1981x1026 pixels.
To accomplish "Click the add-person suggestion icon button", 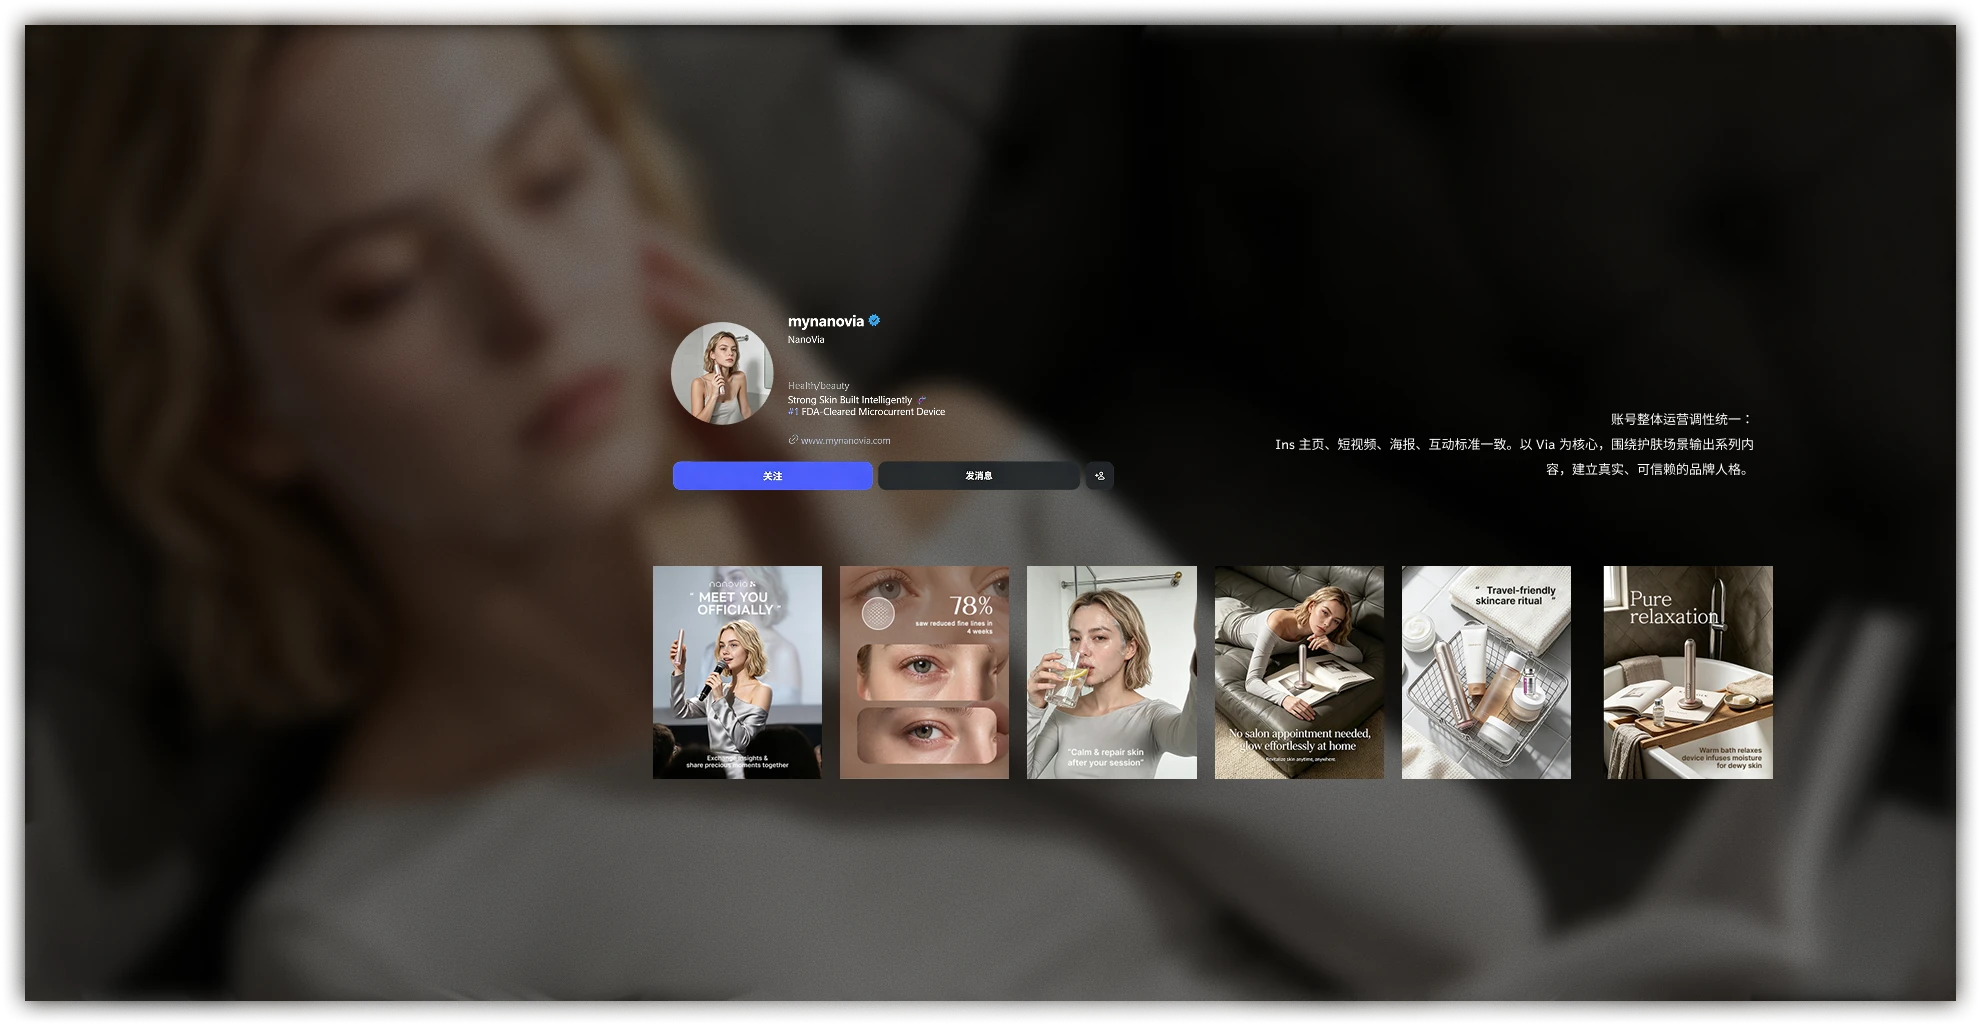I will click(1100, 476).
